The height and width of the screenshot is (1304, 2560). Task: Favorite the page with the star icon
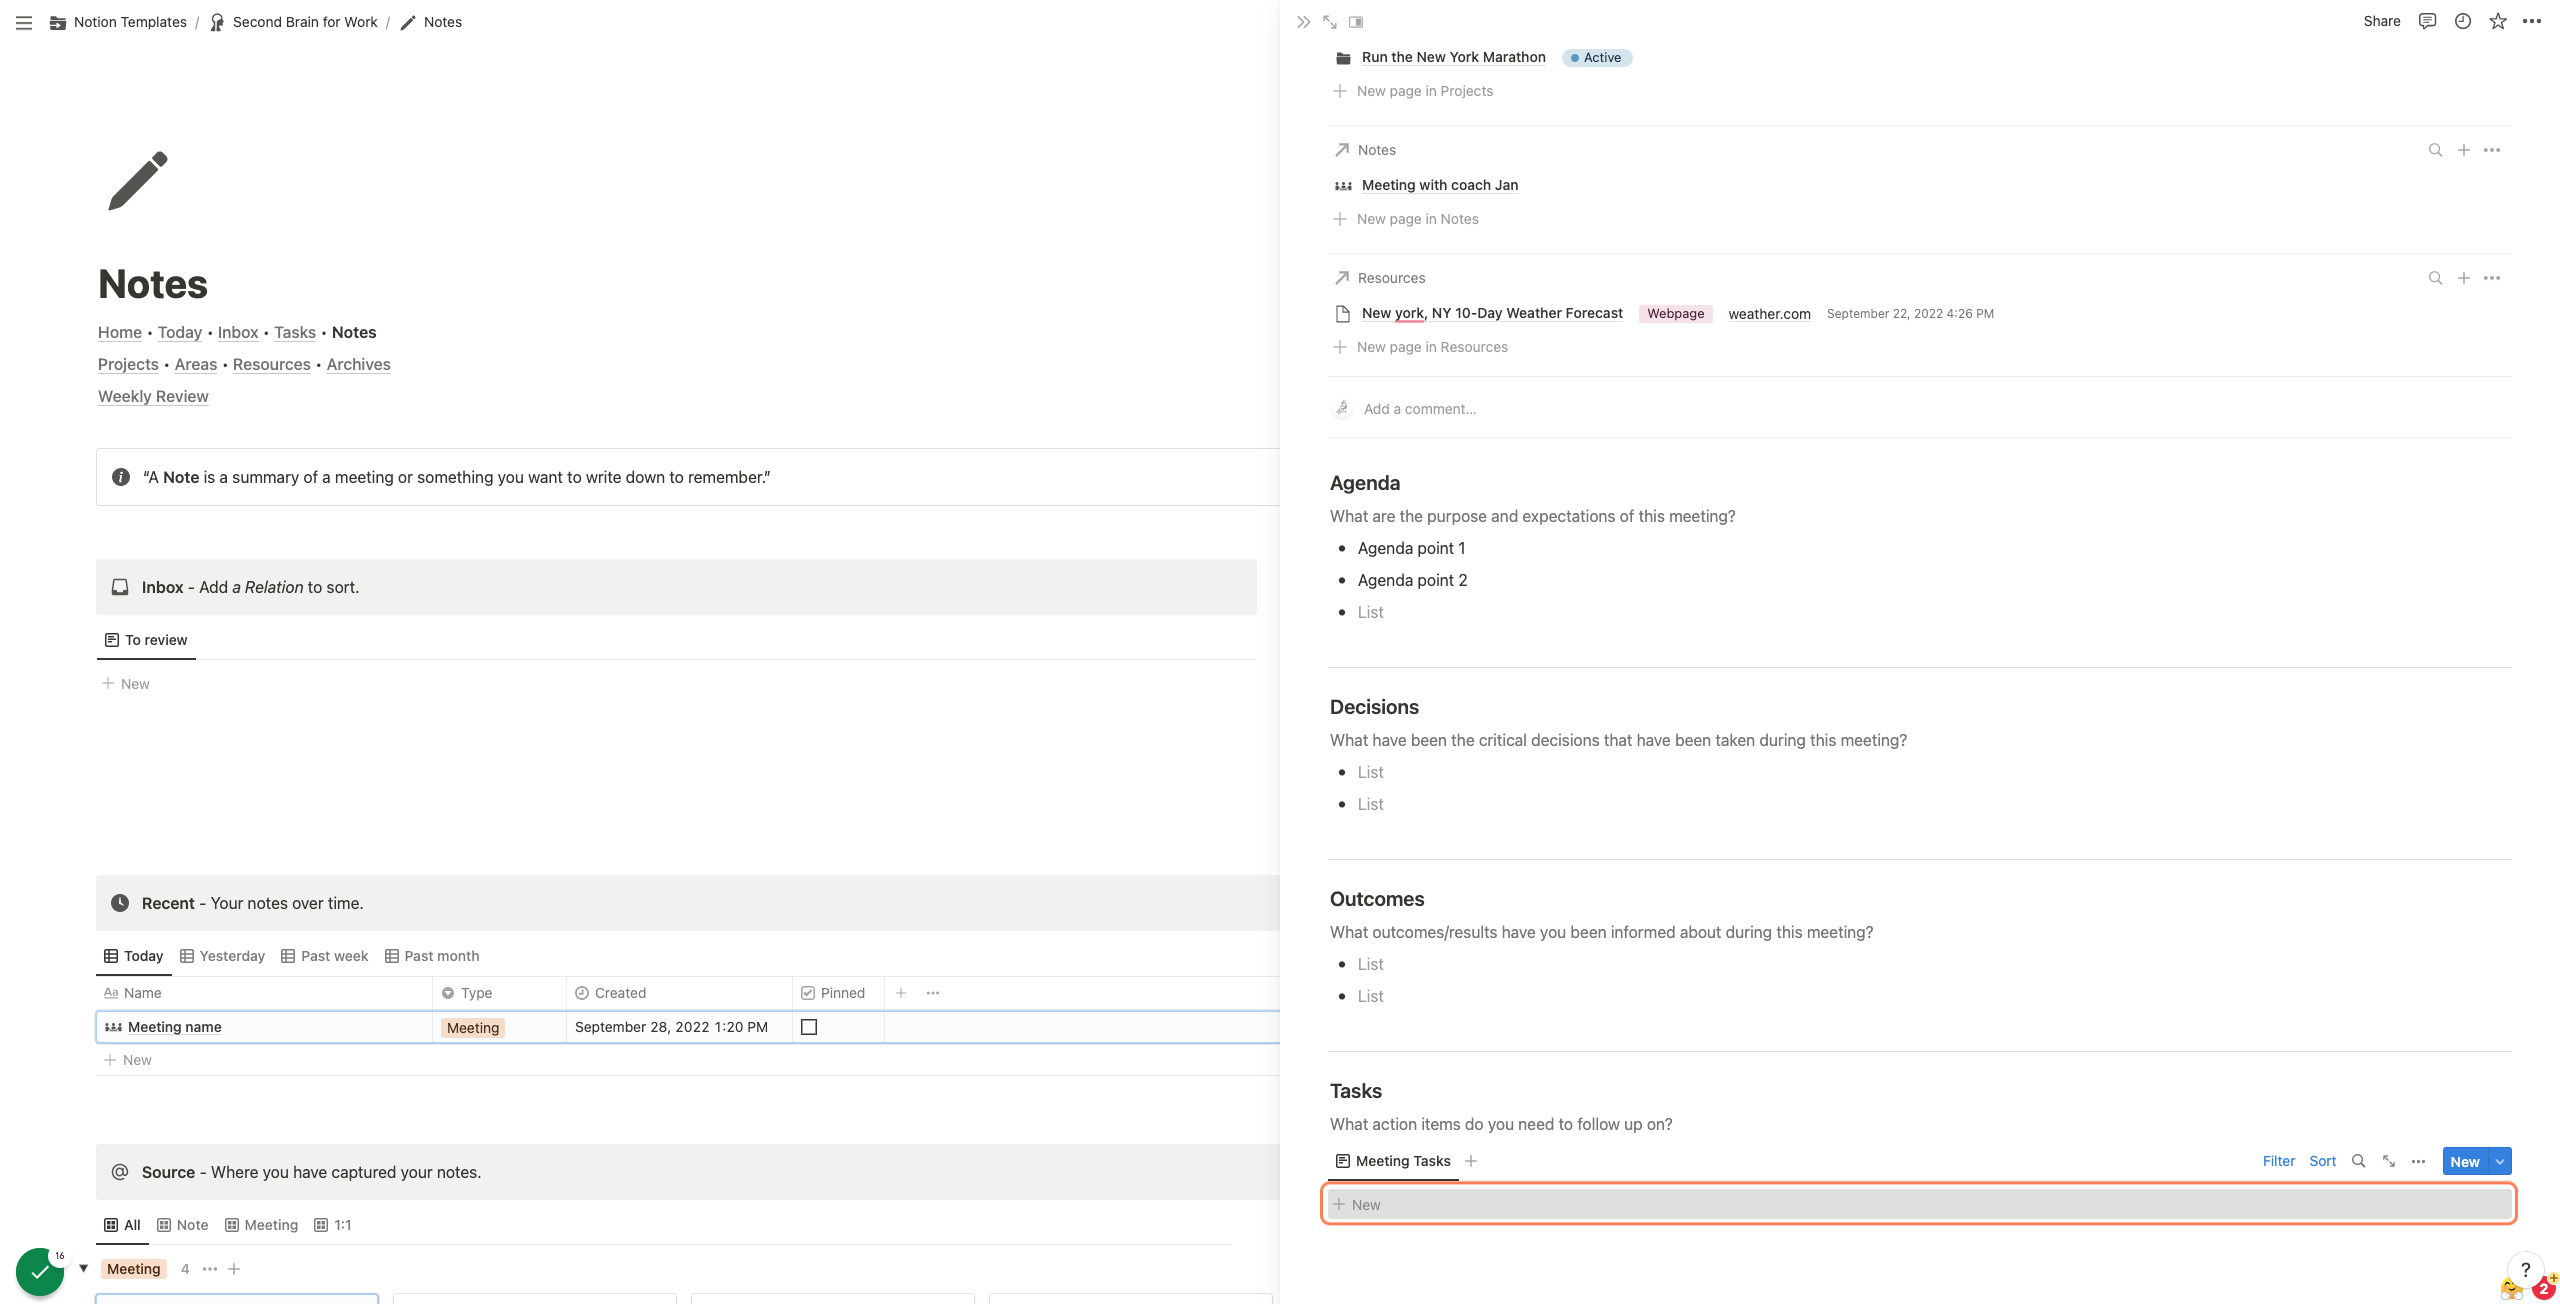tap(2498, 21)
